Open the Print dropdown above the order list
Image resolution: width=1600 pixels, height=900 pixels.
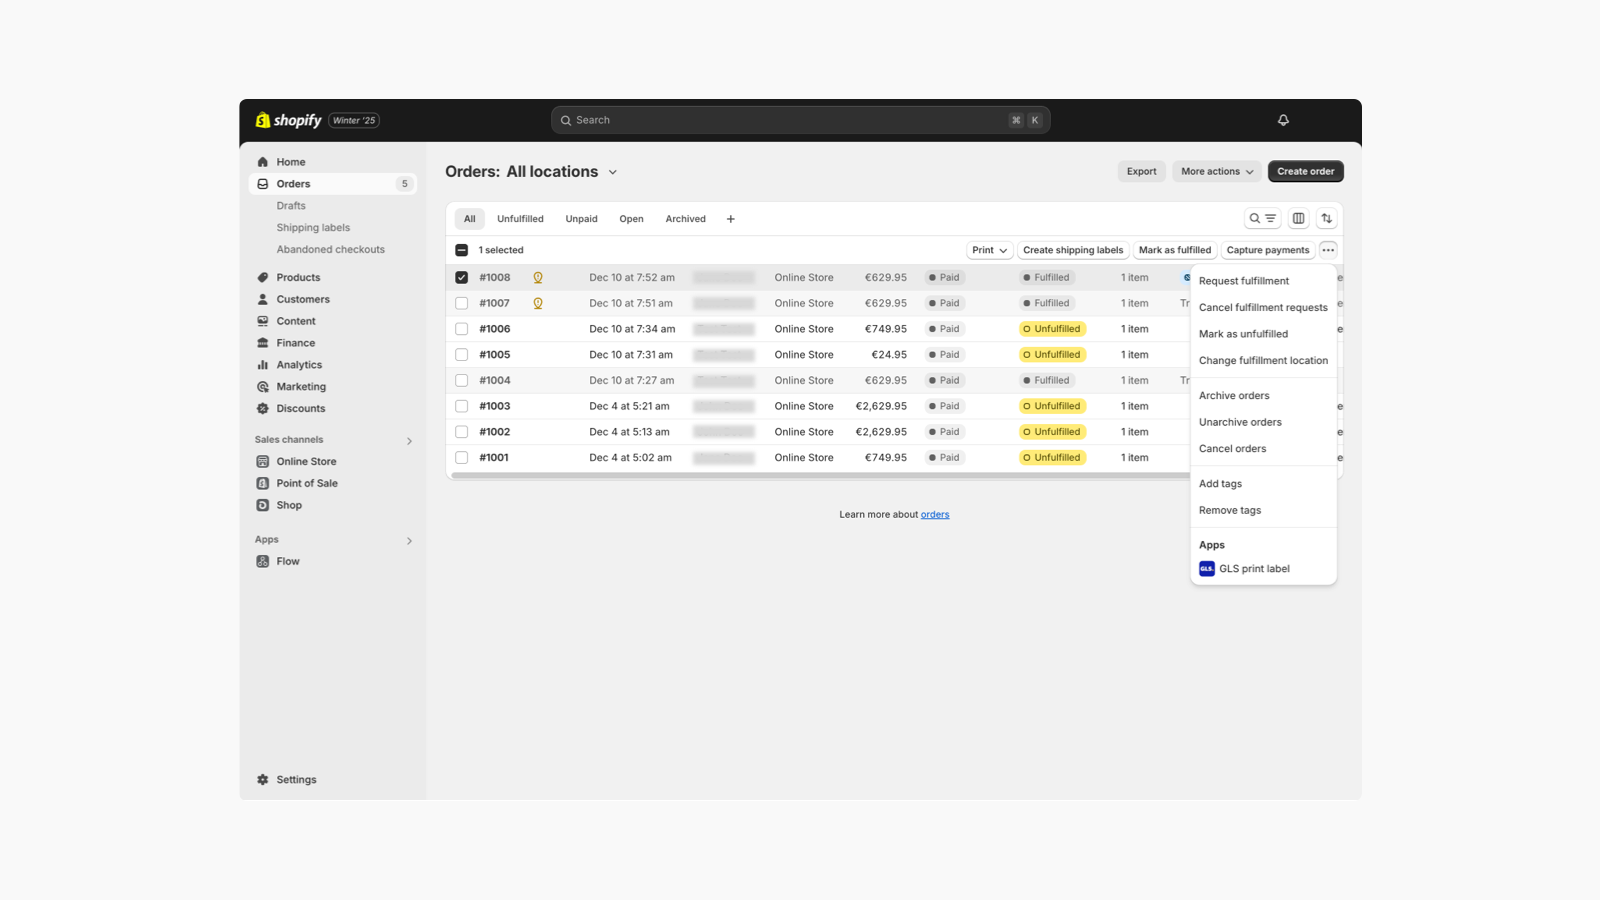[x=988, y=250]
